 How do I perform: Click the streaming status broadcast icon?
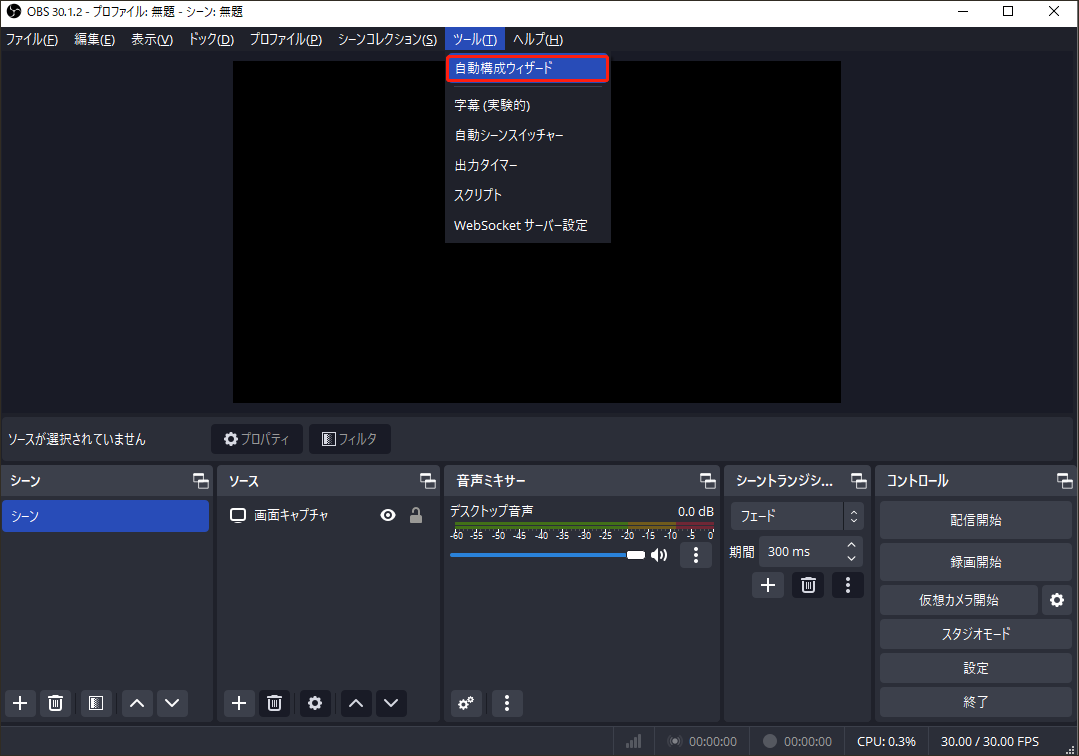coord(675,742)
